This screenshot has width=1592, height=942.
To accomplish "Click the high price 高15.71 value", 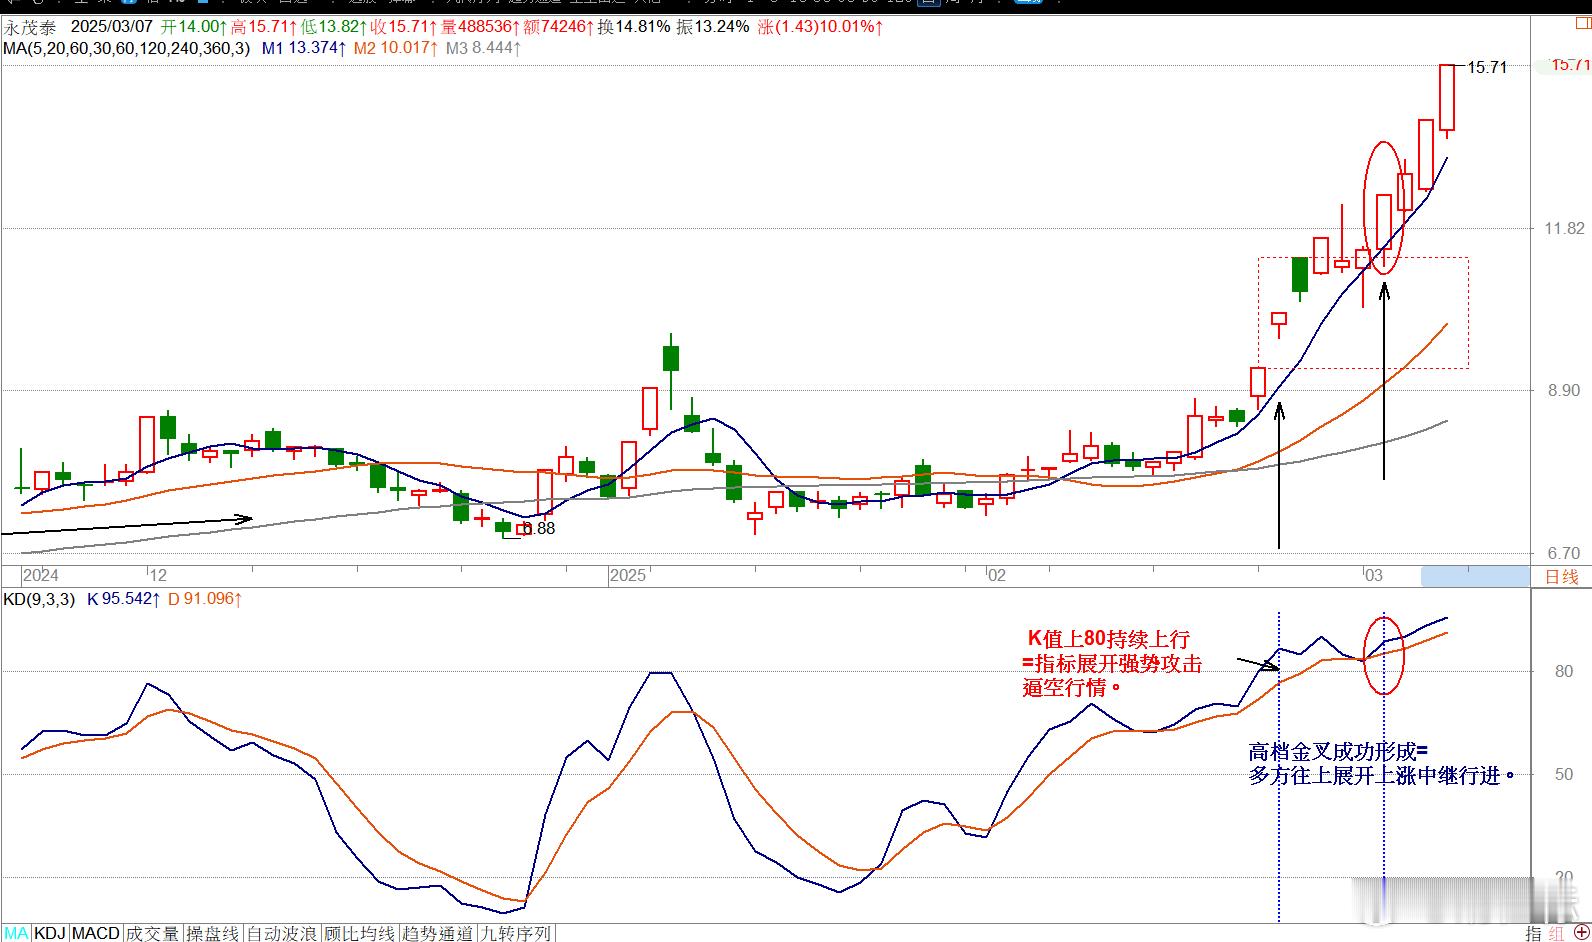I will click(x=263, y=27).
